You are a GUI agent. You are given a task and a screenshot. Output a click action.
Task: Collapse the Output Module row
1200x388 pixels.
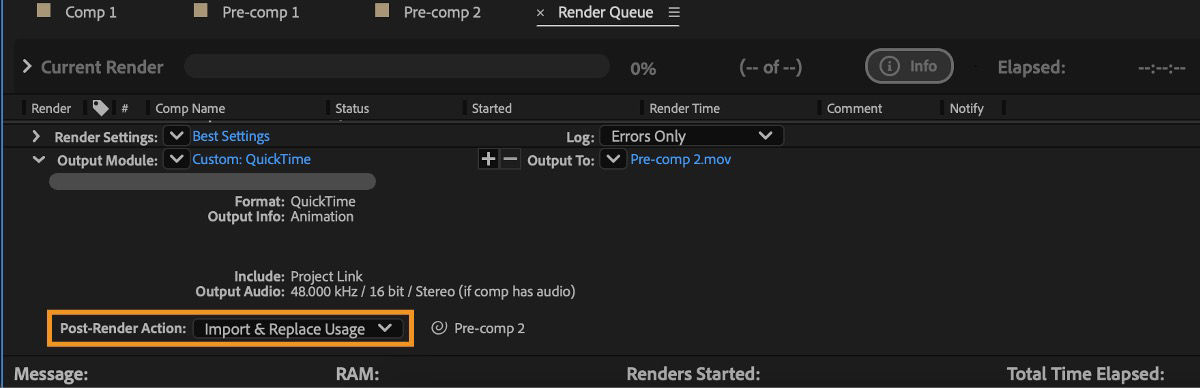[38, 159]
